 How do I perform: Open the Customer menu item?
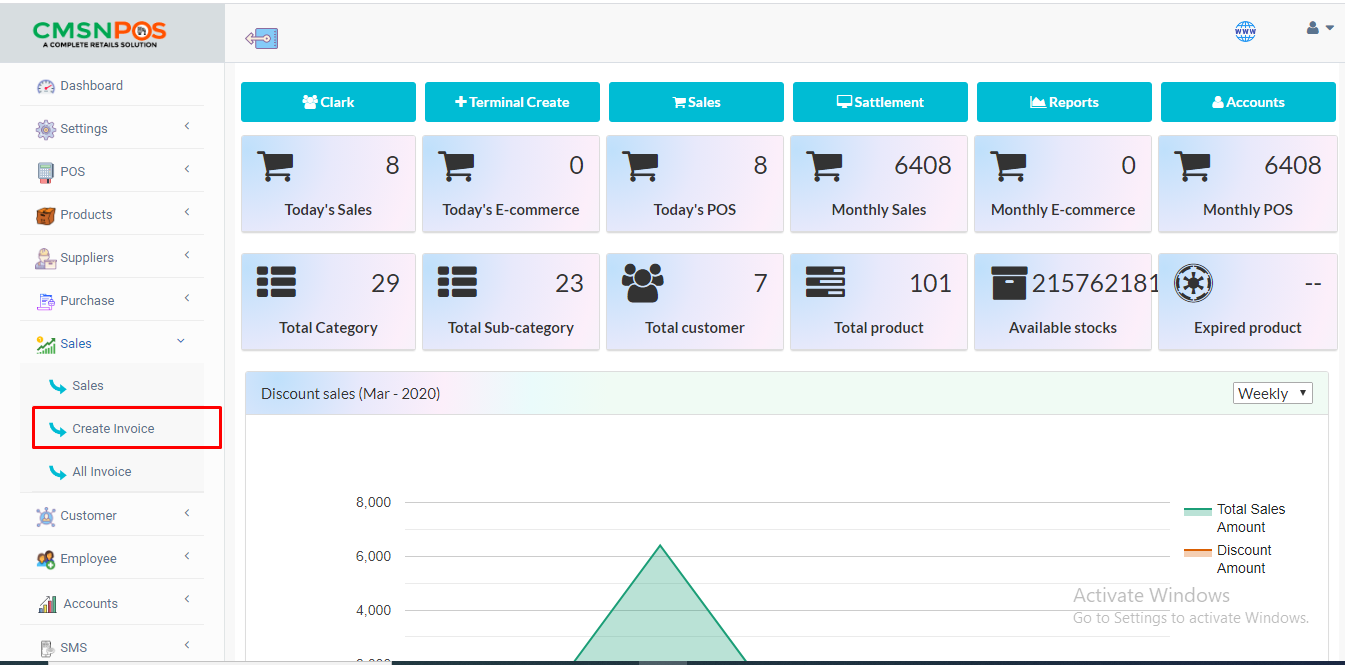112,516
